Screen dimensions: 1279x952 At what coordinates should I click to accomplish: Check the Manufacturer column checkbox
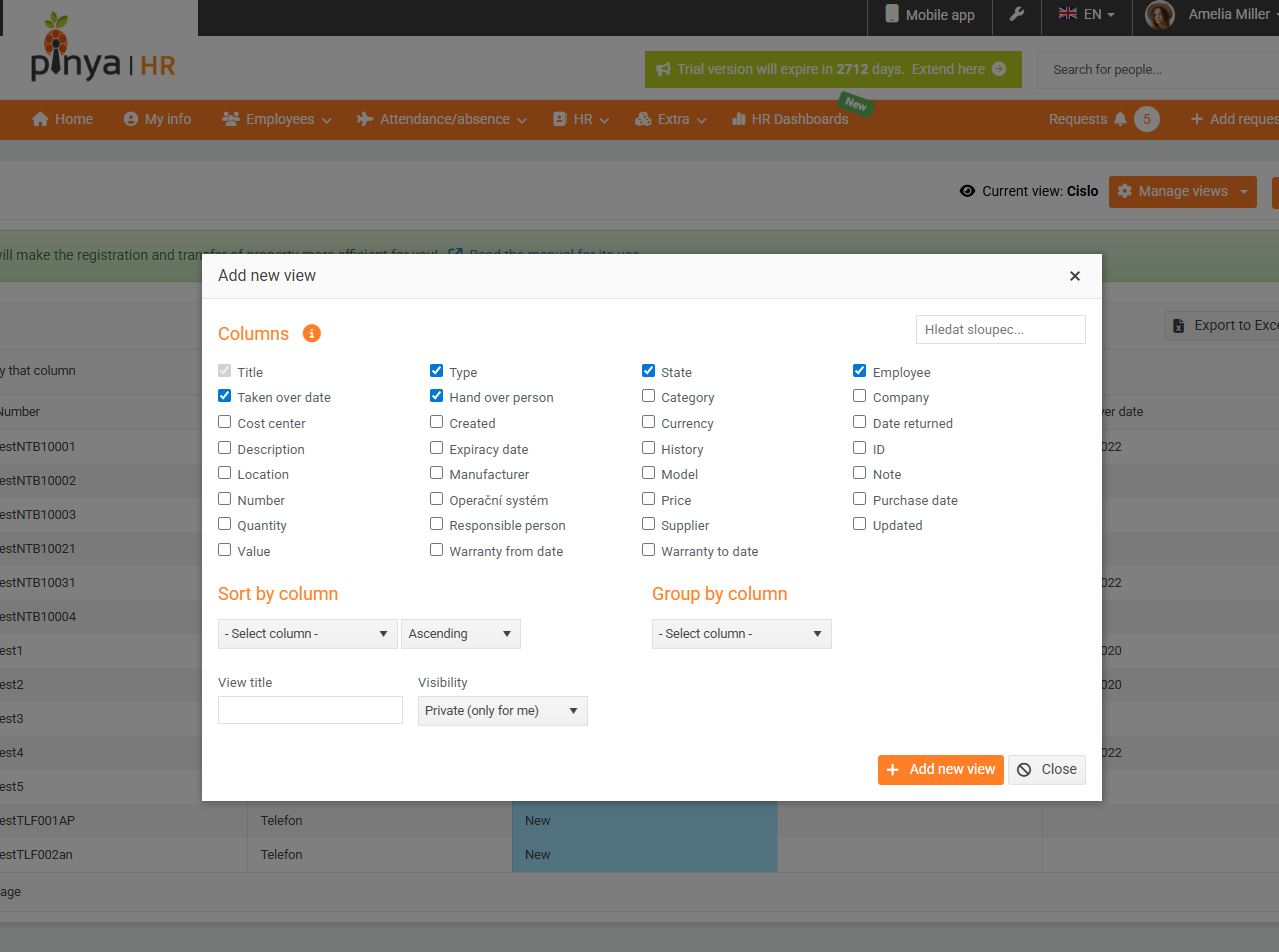[x=436, y=473]
